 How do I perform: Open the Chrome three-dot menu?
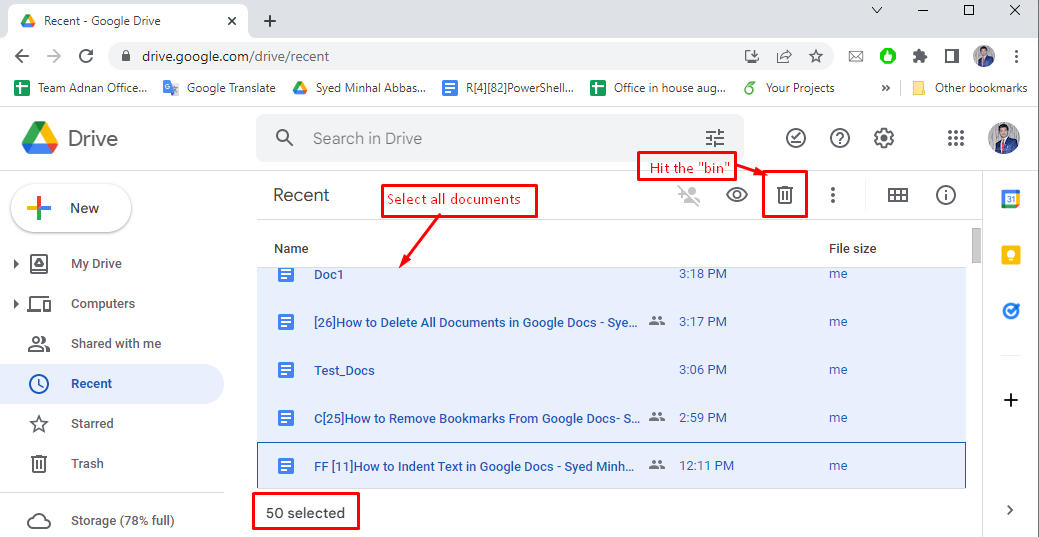(1016, 56)
